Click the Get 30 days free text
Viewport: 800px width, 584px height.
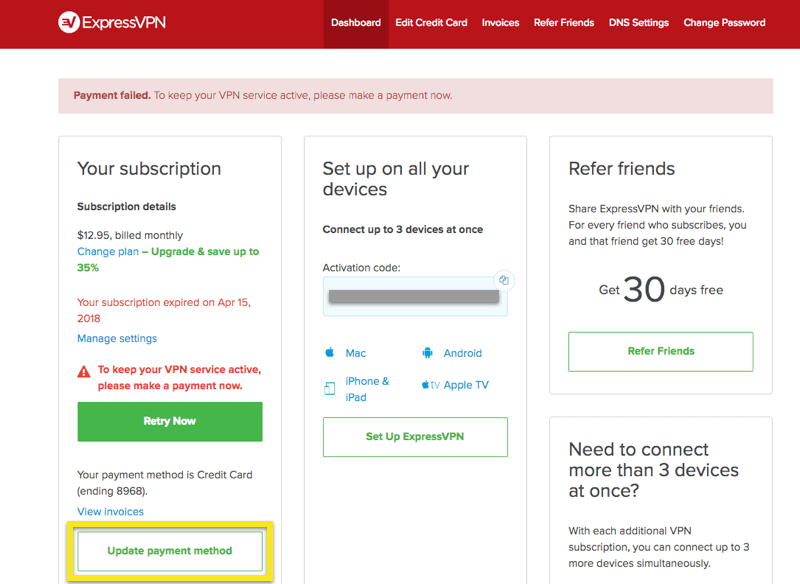[x=661, y=289]
